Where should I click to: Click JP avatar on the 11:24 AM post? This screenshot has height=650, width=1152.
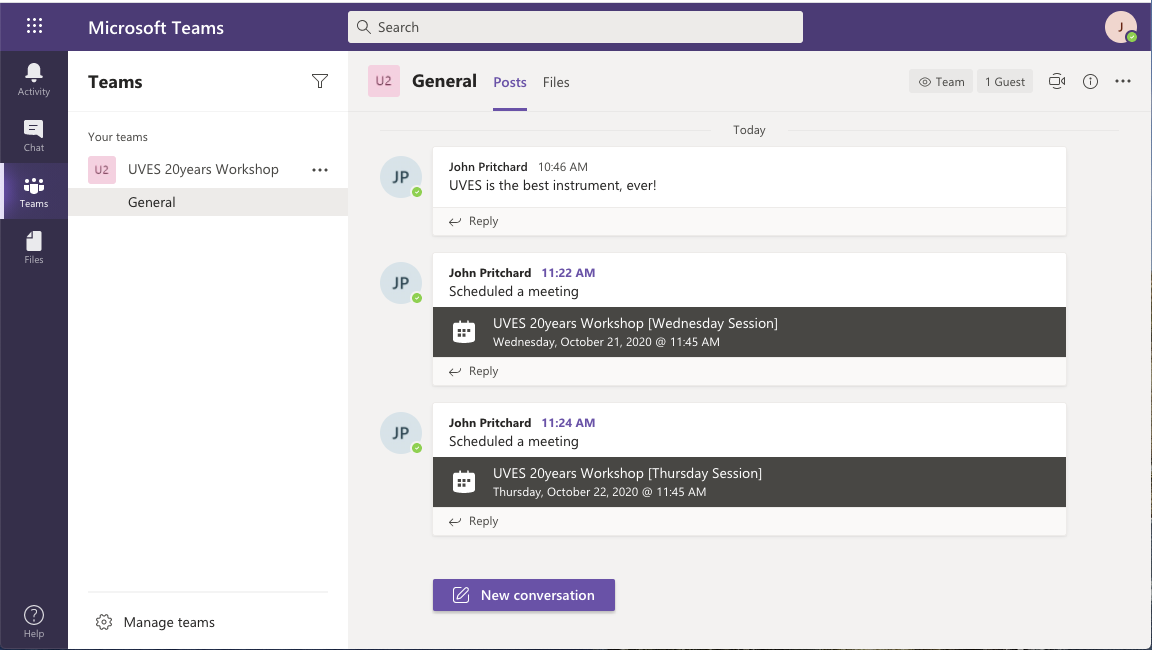(x=401, y=433)
